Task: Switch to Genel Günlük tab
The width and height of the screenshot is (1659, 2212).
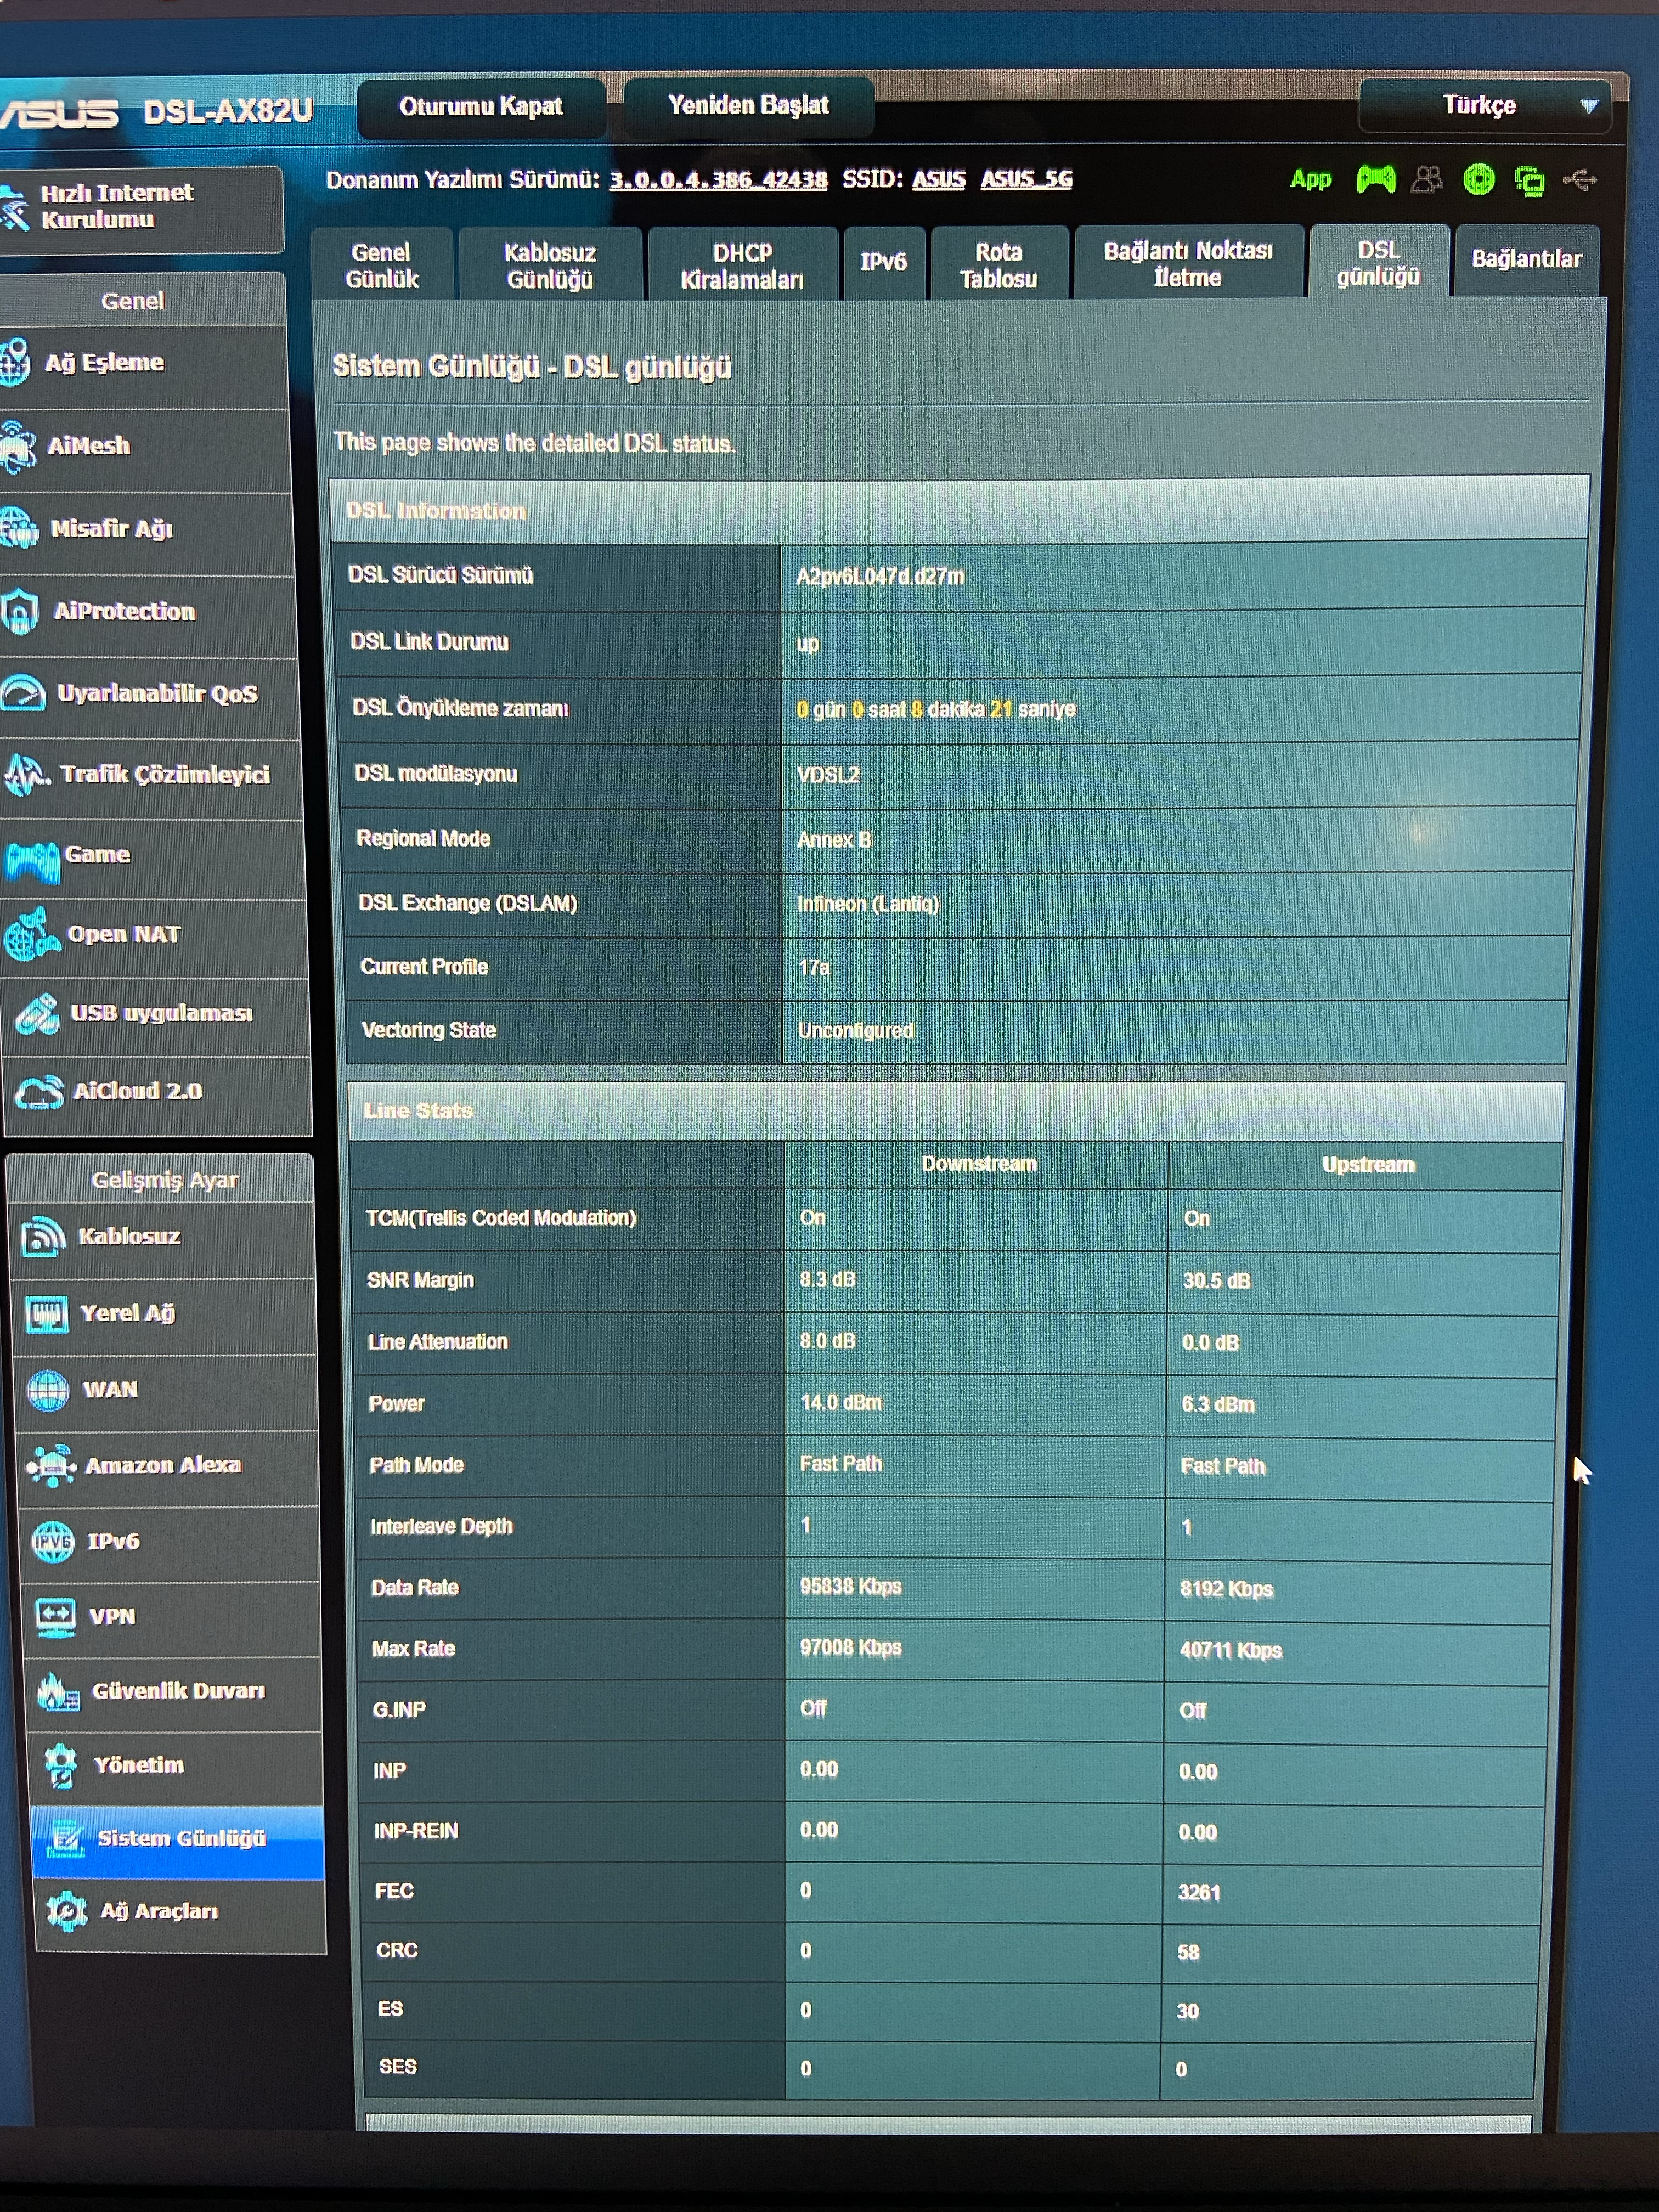Action: [382, 265]
